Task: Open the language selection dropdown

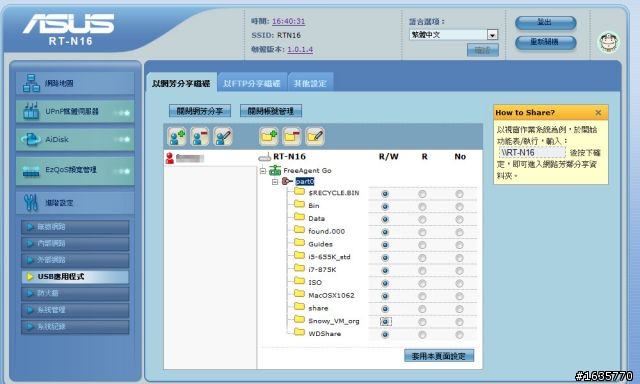Action: coord(453,35)
